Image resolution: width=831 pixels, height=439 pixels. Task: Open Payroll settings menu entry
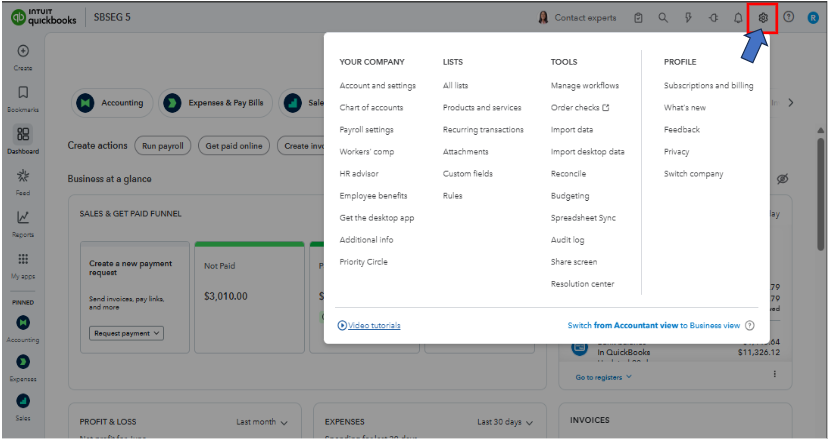click(366, 130)
